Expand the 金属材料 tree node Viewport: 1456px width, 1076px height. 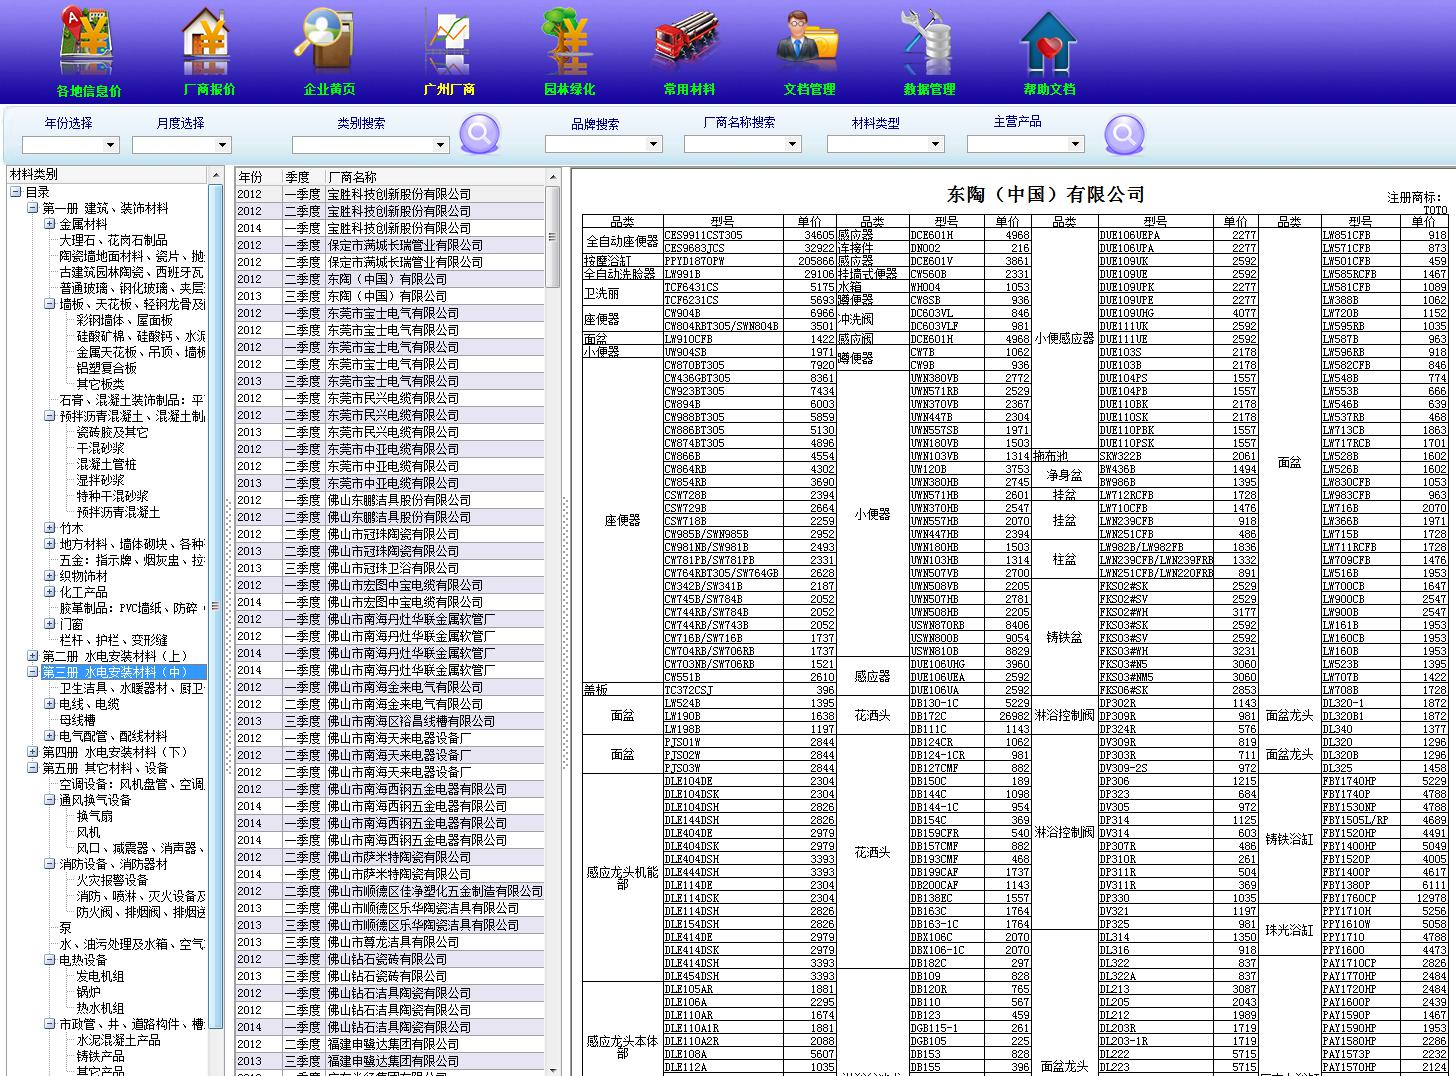50,224
